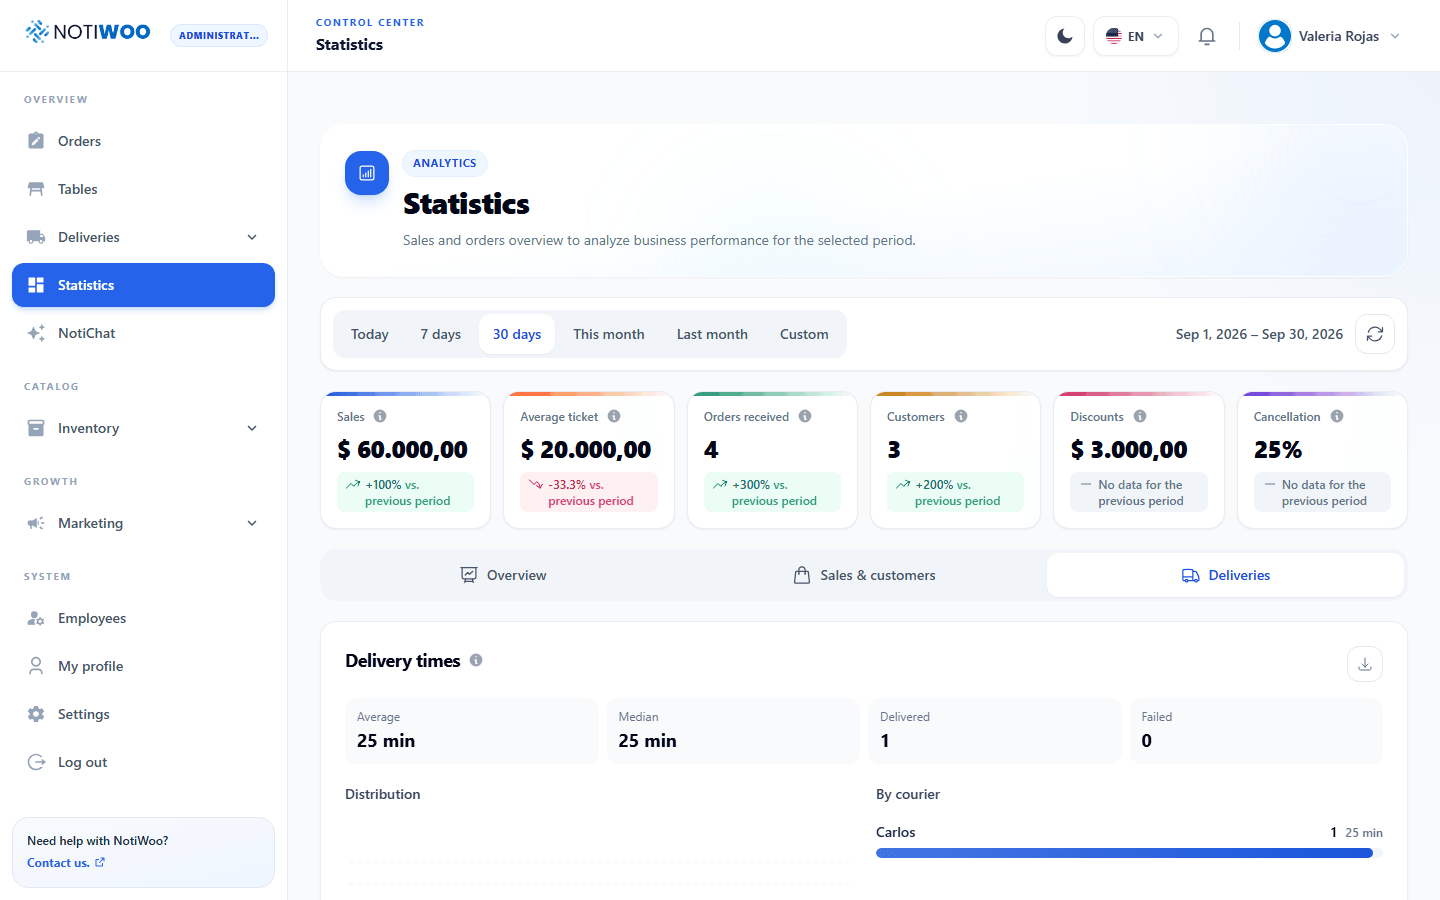Expand the Deliveries sidebar submenu

[143, 237]
